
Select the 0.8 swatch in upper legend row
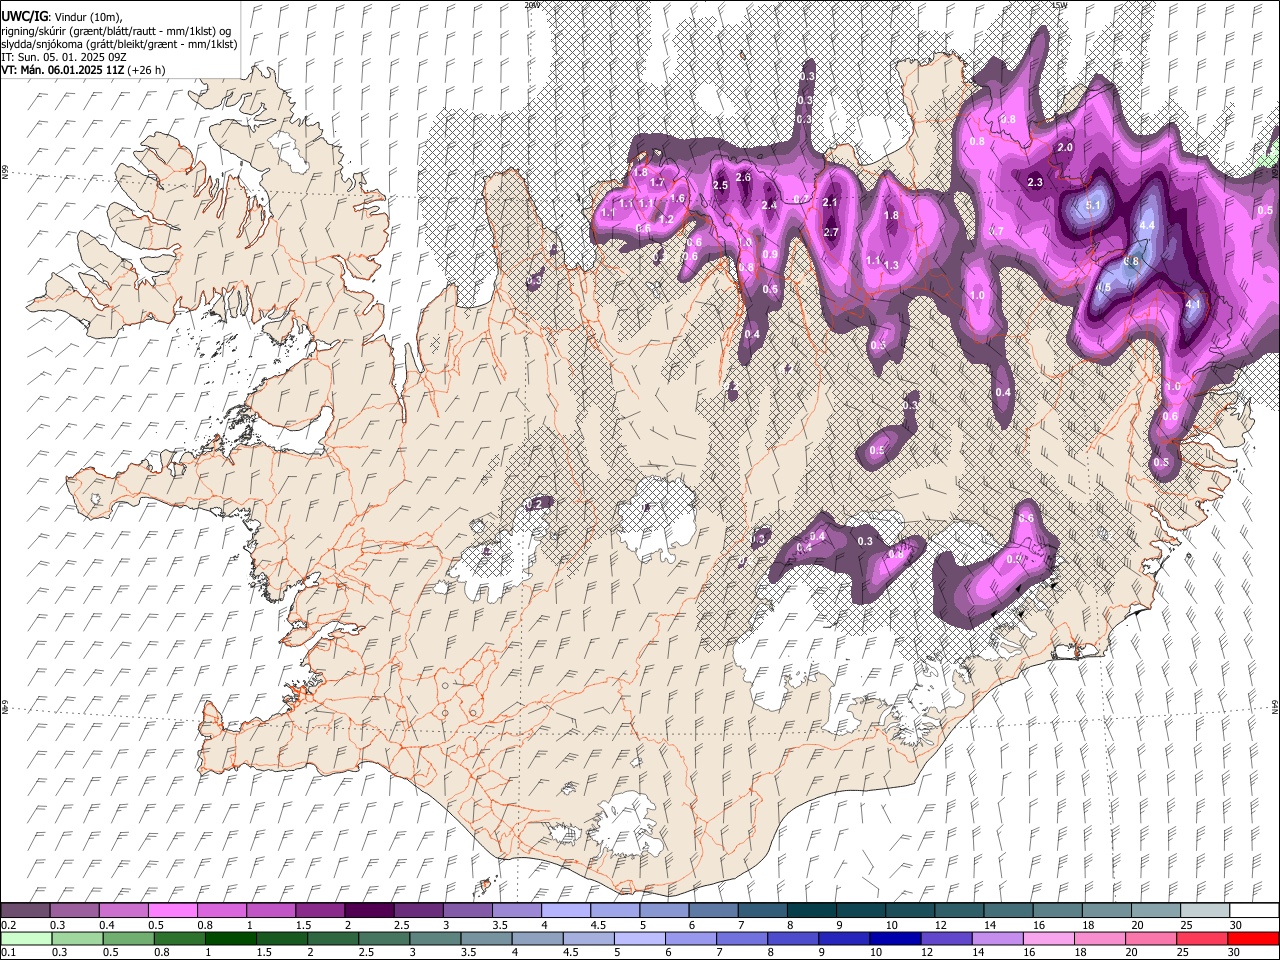[x=221, y=910]
